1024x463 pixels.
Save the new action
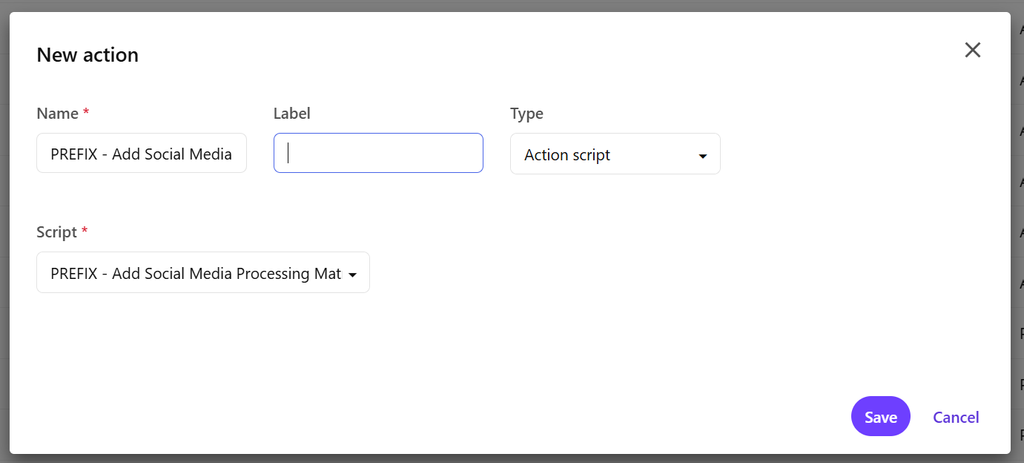pos(880,417)
